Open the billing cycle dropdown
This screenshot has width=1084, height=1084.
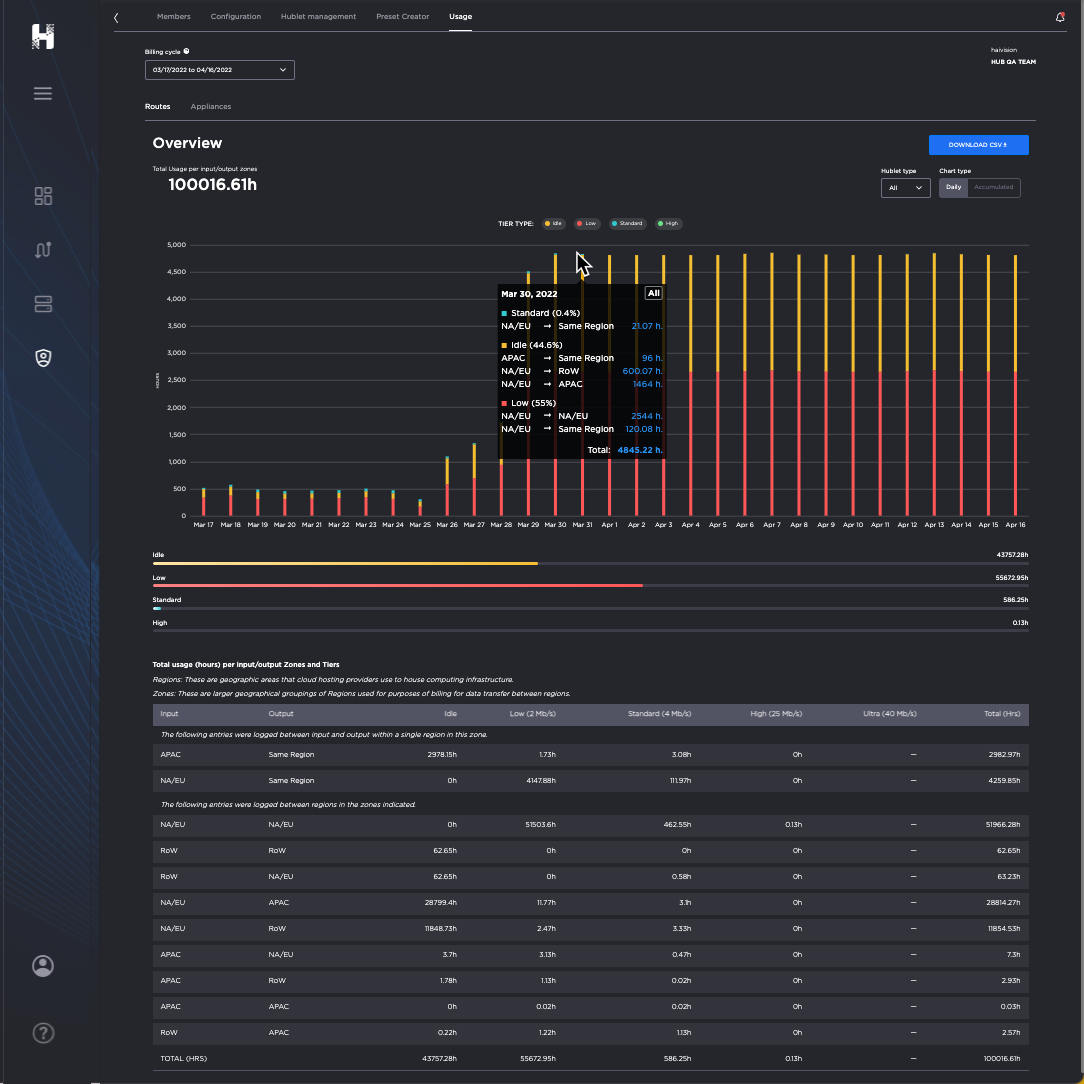pyautogui.click(x=219, y=70)
